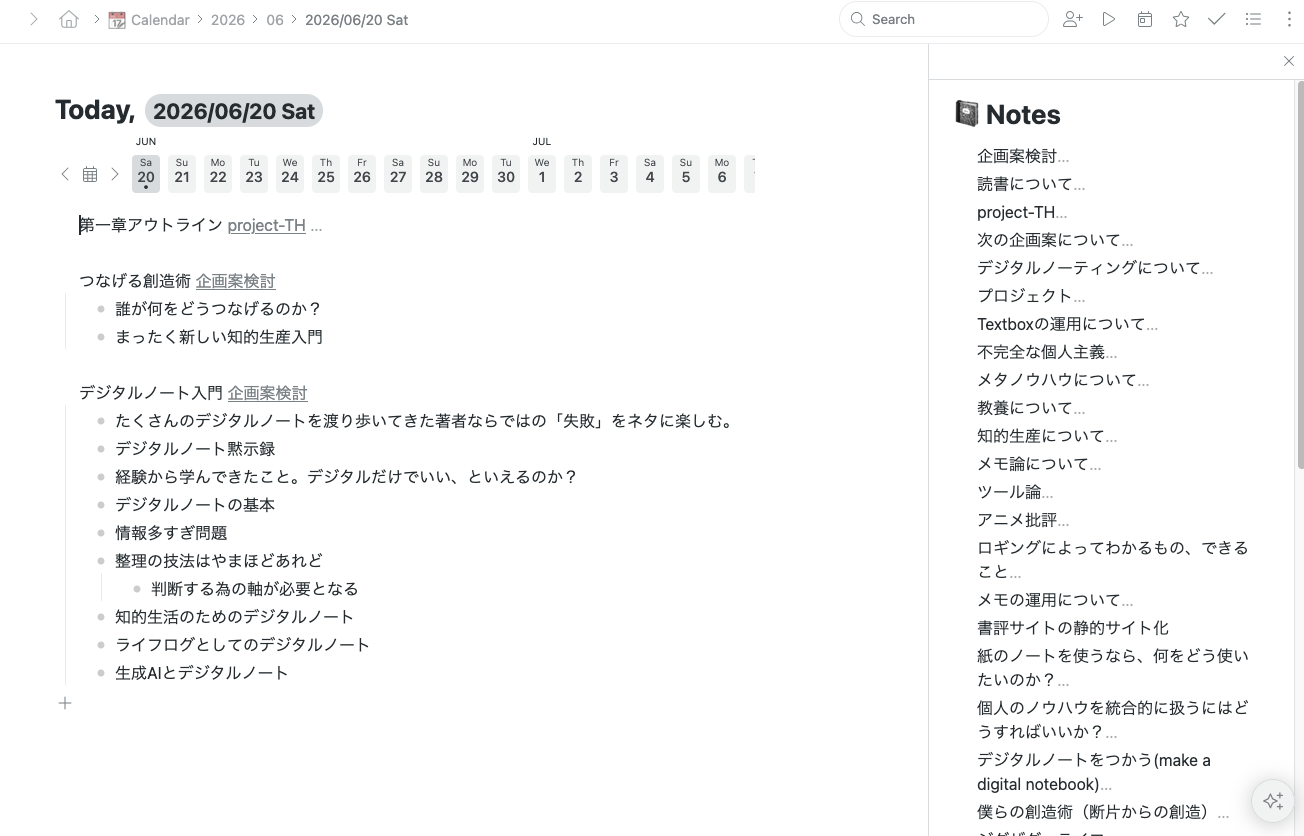1304x836 pixels.
Task: Click bullet of 誰が何をどうつなげるのか？
Action: 101,309
